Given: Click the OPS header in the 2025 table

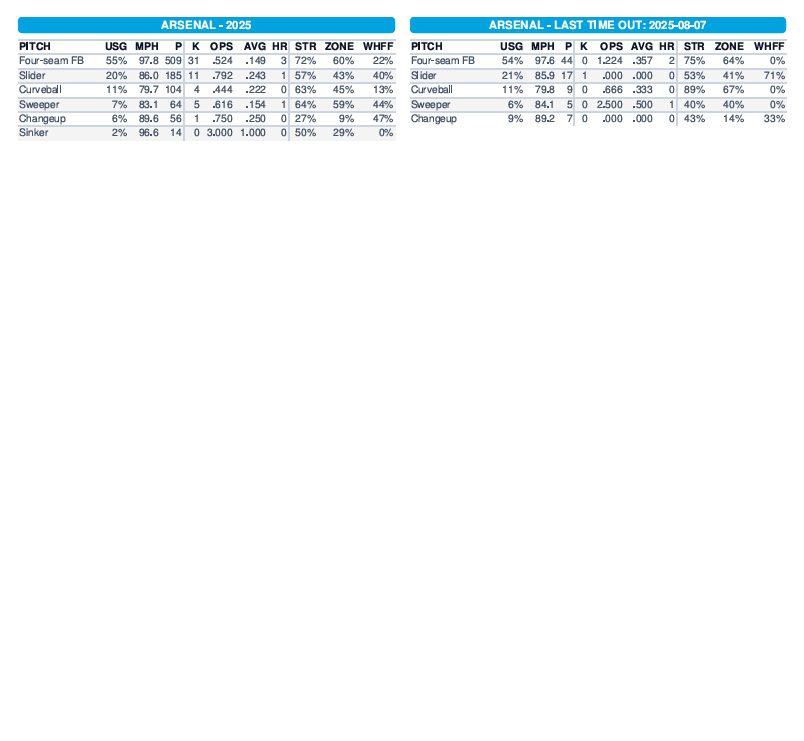Looking at the screenshot, I should pos(221,46).
